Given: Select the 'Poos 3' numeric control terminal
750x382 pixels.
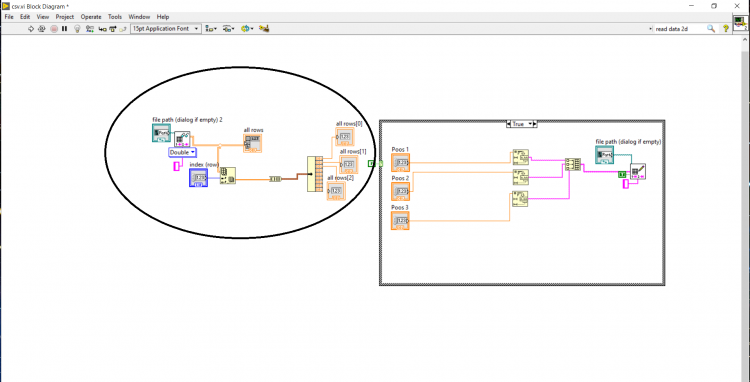Looking at the screenshot, I should (x=400, y=220).
